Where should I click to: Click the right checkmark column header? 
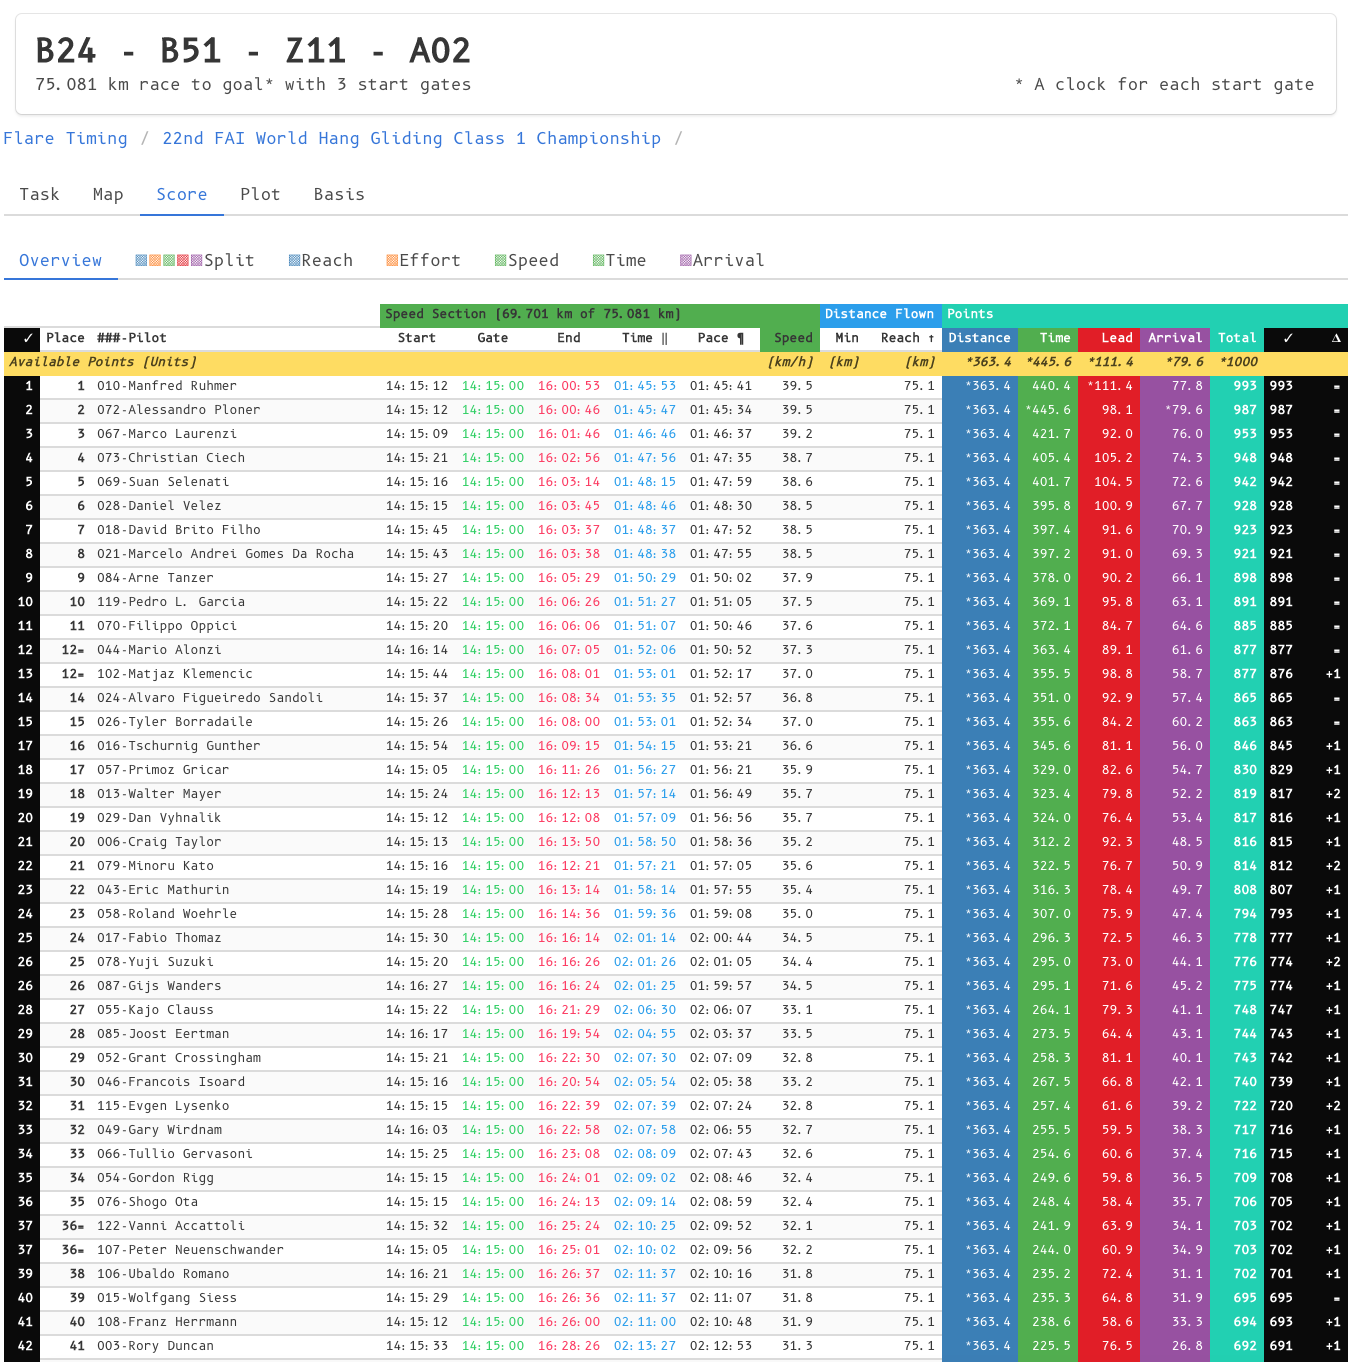point(1288,338)
